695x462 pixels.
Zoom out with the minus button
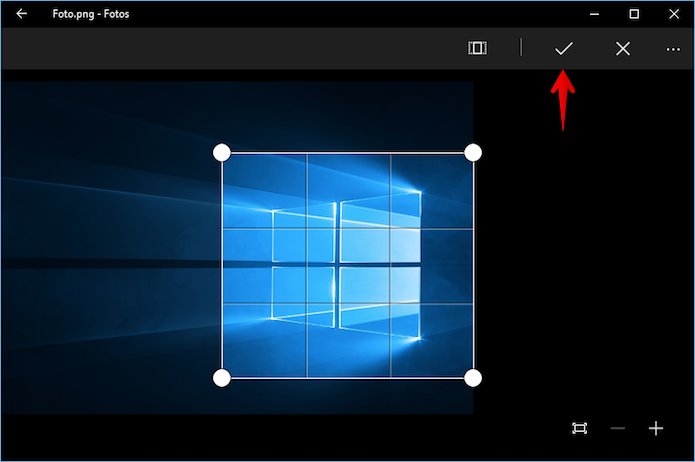(617, 428)
